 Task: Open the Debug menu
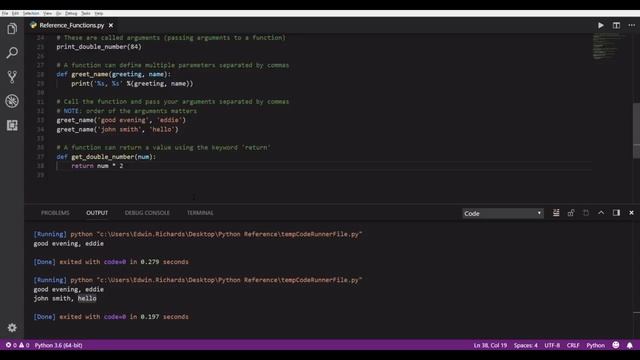pyautogui.click(x=71, y=13)
